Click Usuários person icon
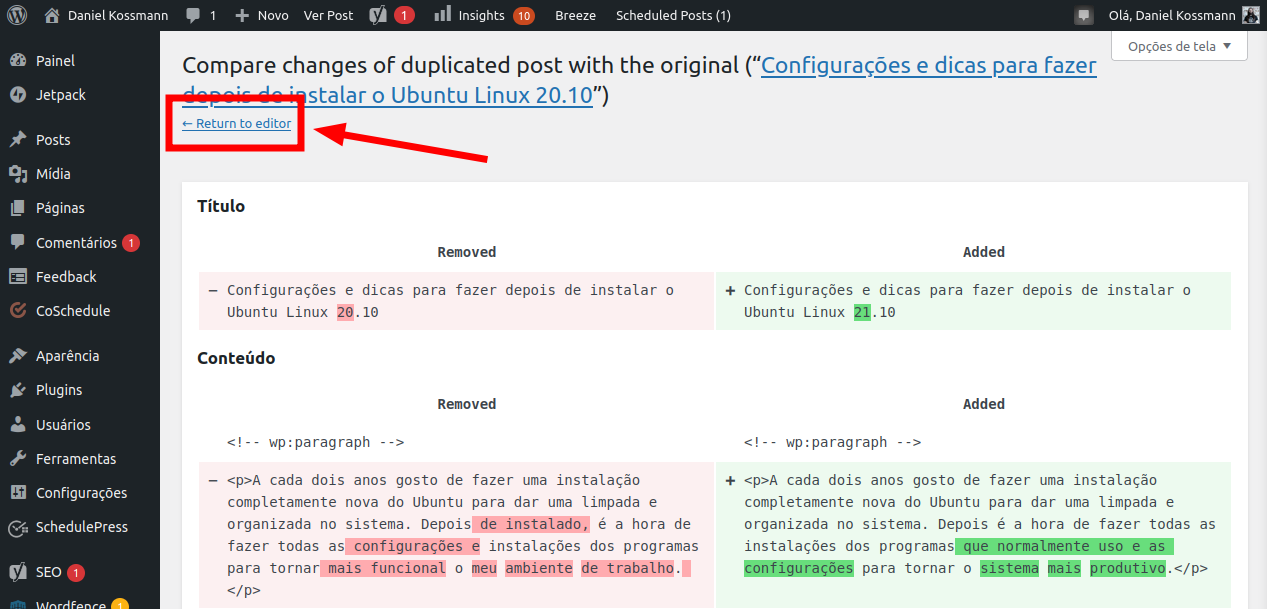The width and height of the screenshot is (1267, 609). pos(18,425)
